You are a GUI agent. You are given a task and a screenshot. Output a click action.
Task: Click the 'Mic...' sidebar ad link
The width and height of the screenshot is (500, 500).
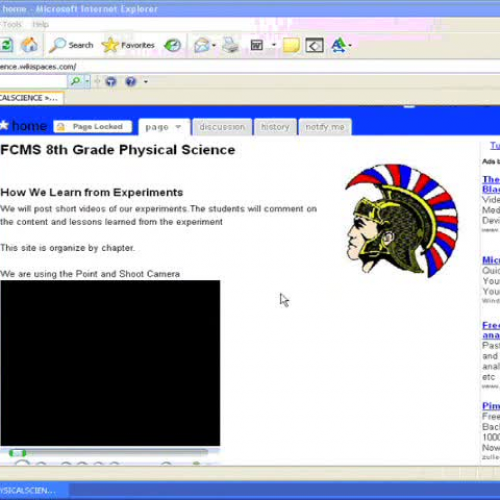click(491, 260)
